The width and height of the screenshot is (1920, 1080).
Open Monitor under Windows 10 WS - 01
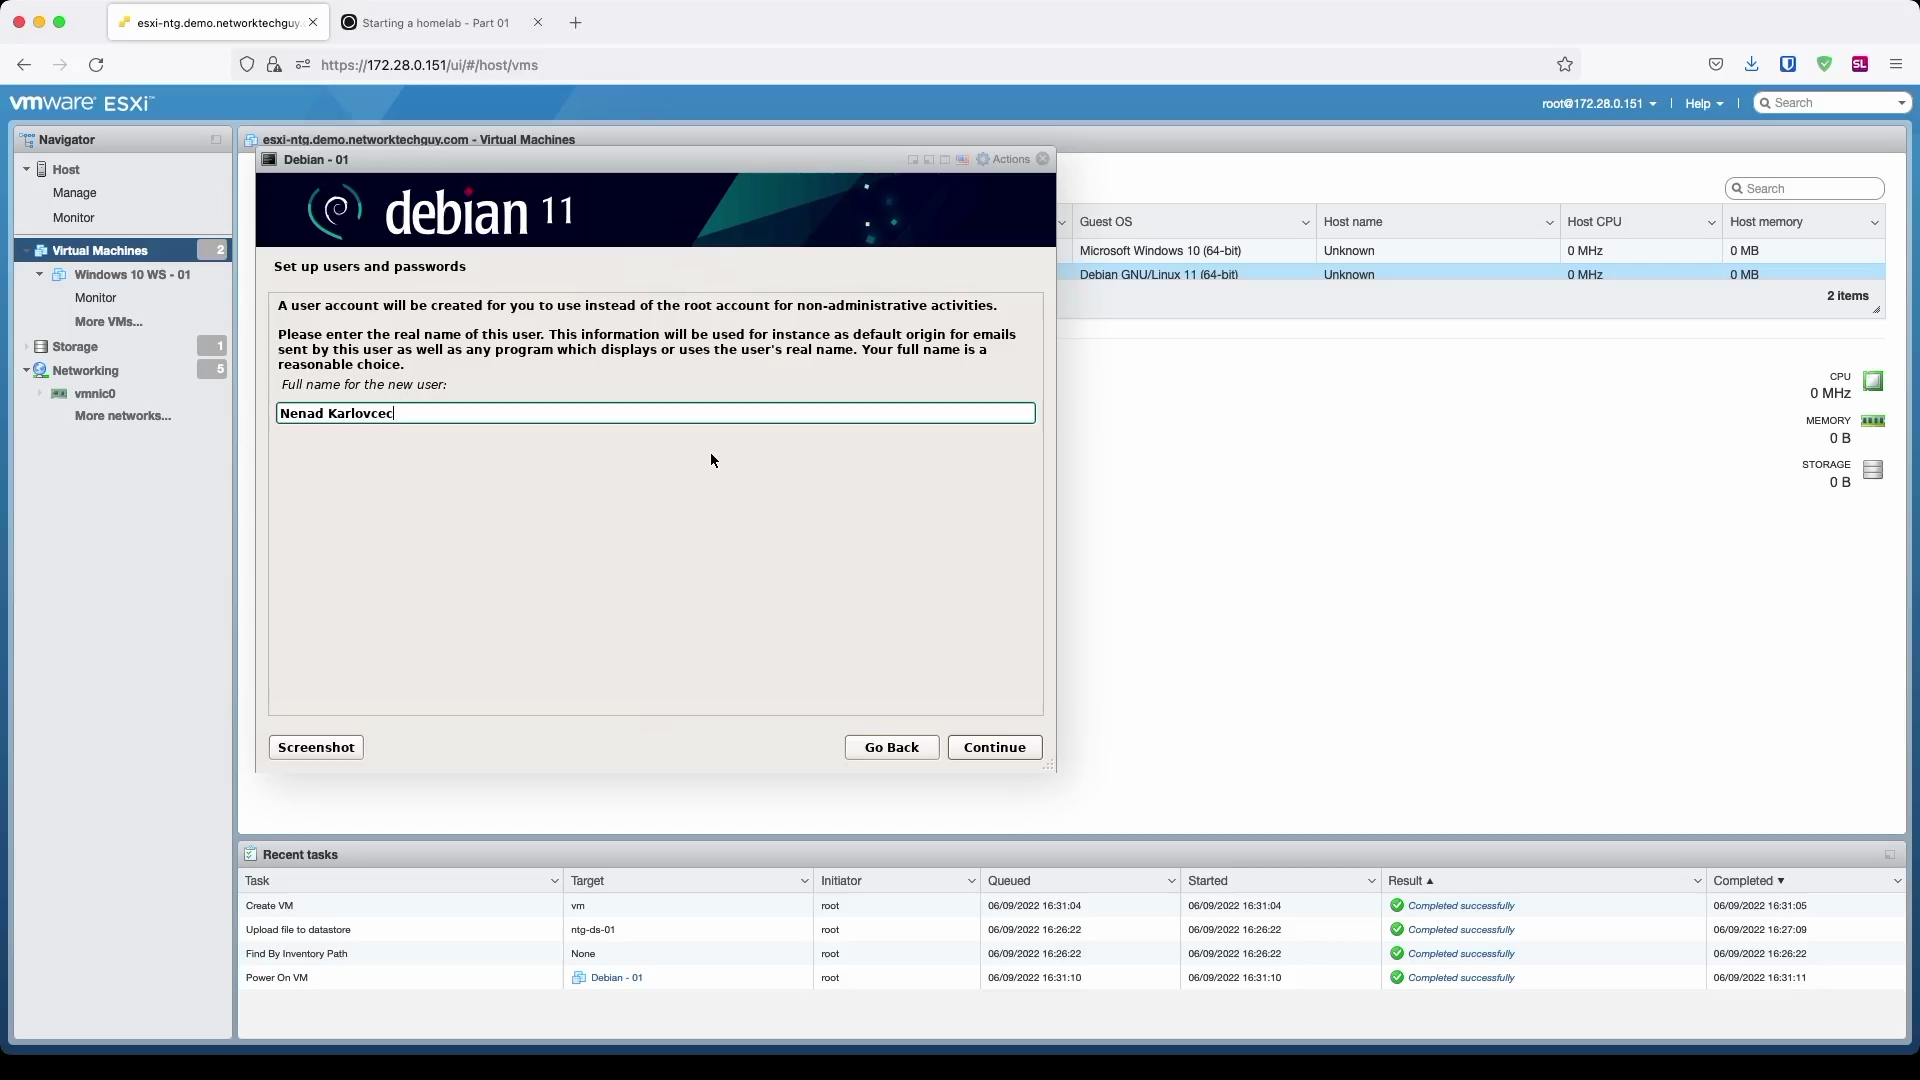(x=96, y=298)
